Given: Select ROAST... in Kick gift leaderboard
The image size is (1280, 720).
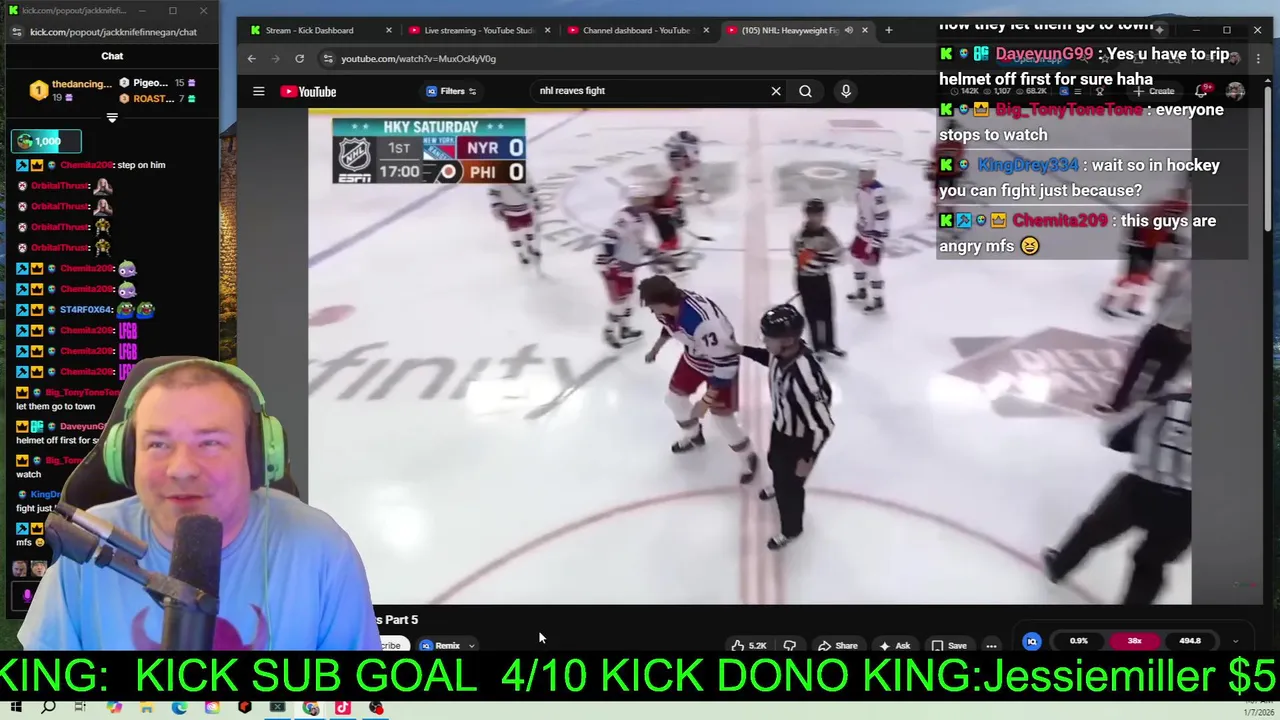Looking at the screenshot, I should 157,98.
